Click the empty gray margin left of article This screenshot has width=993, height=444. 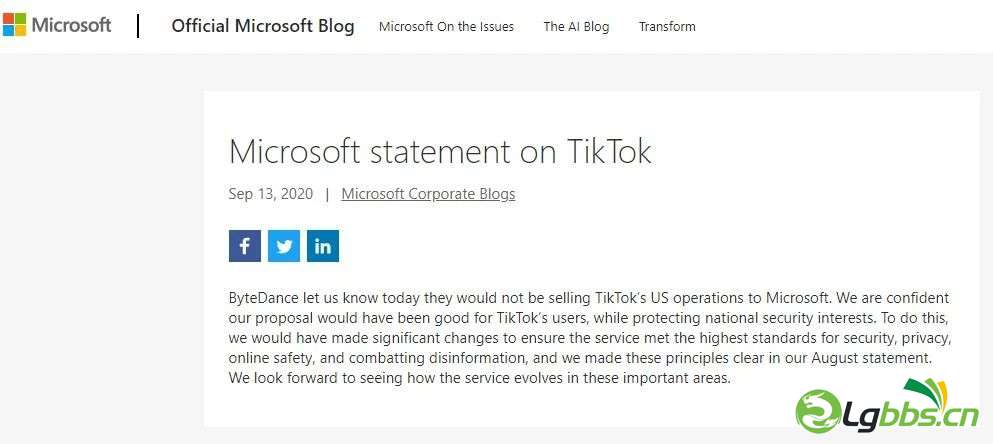(x=101, y=253)
